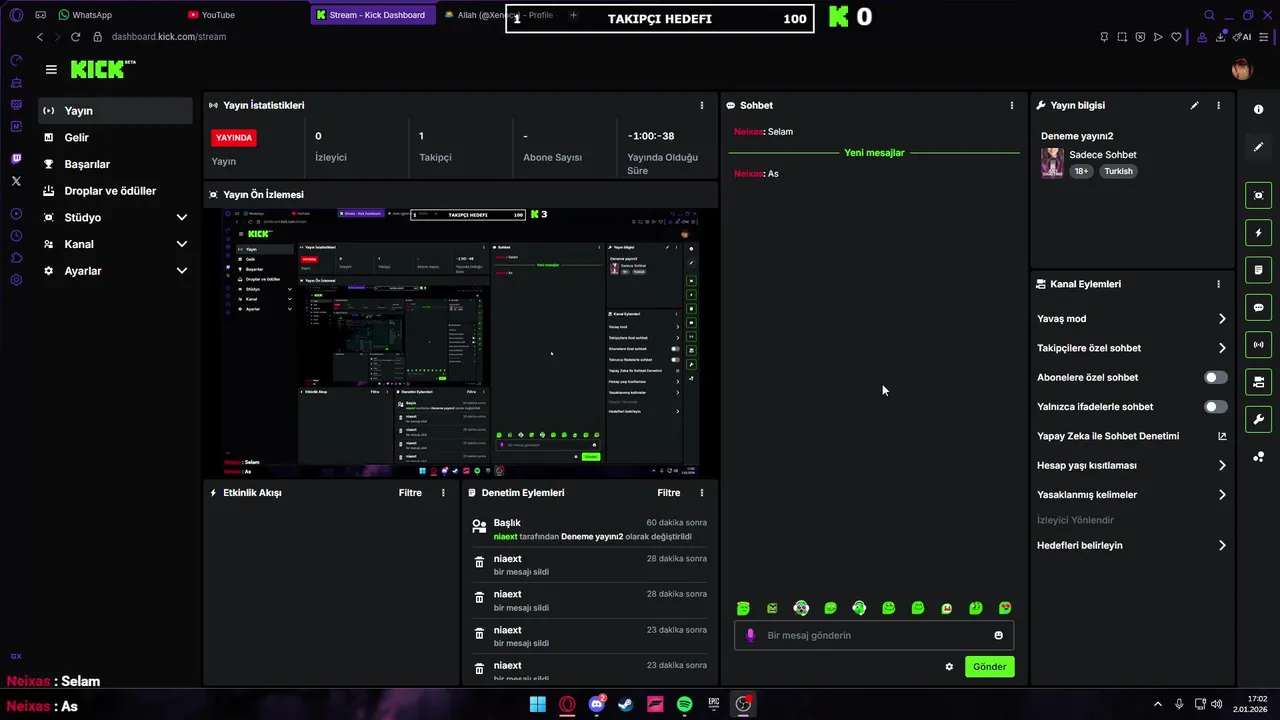Open Yavaş mod options chevron
This screenshot has width=1280, height=720.
1221,319
